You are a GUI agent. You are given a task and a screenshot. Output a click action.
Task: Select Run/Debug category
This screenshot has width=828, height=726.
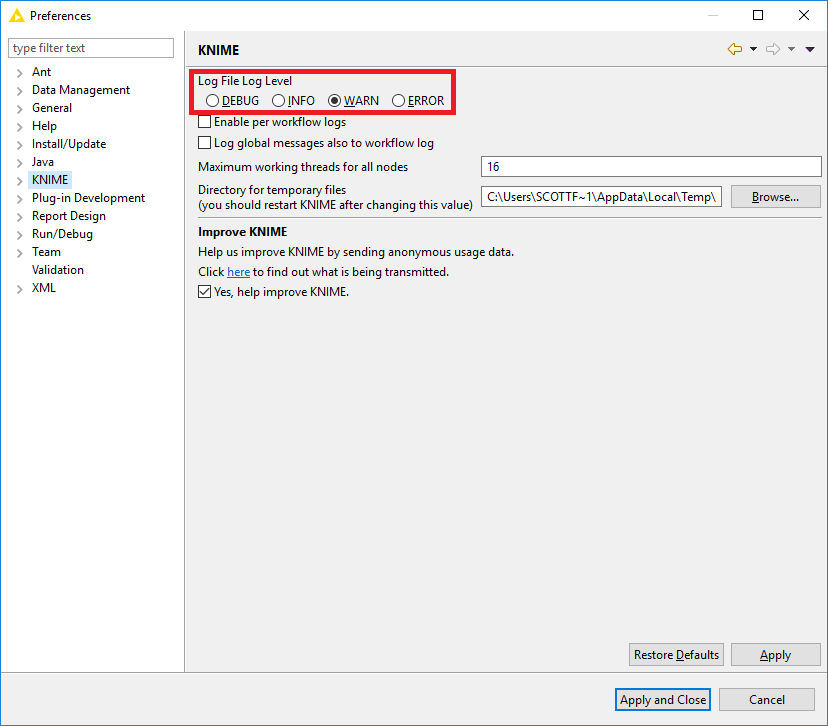click(x=62, y=233)
